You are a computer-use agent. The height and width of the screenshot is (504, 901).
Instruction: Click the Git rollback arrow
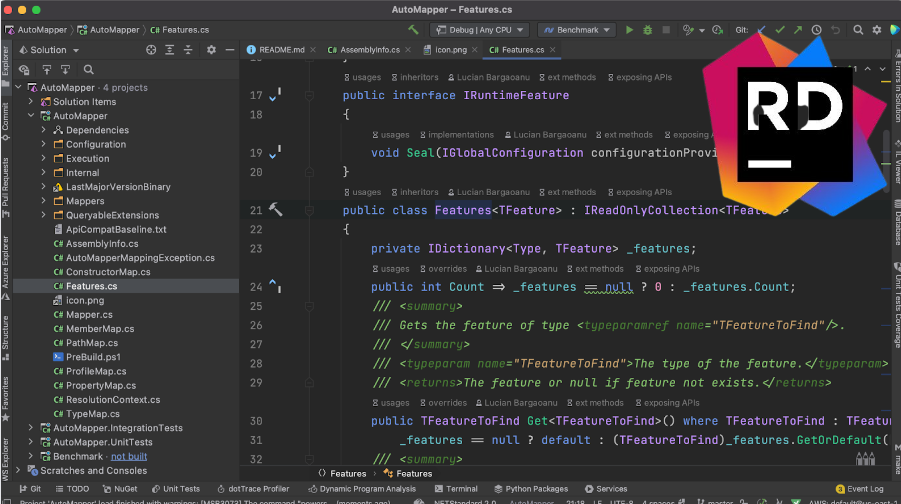tap(835, 30)
